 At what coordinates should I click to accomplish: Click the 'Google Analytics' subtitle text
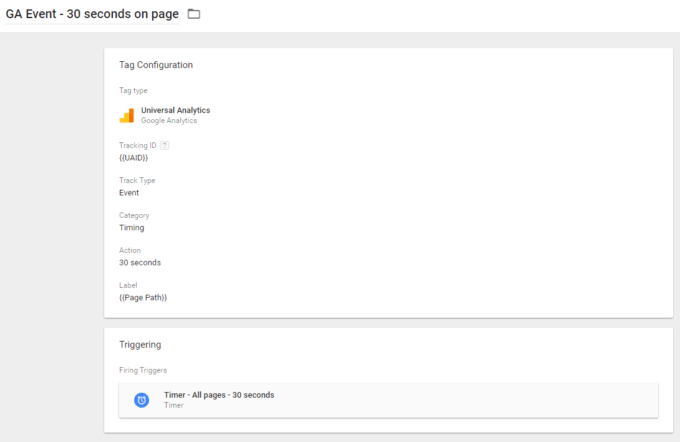coord(169,121)
